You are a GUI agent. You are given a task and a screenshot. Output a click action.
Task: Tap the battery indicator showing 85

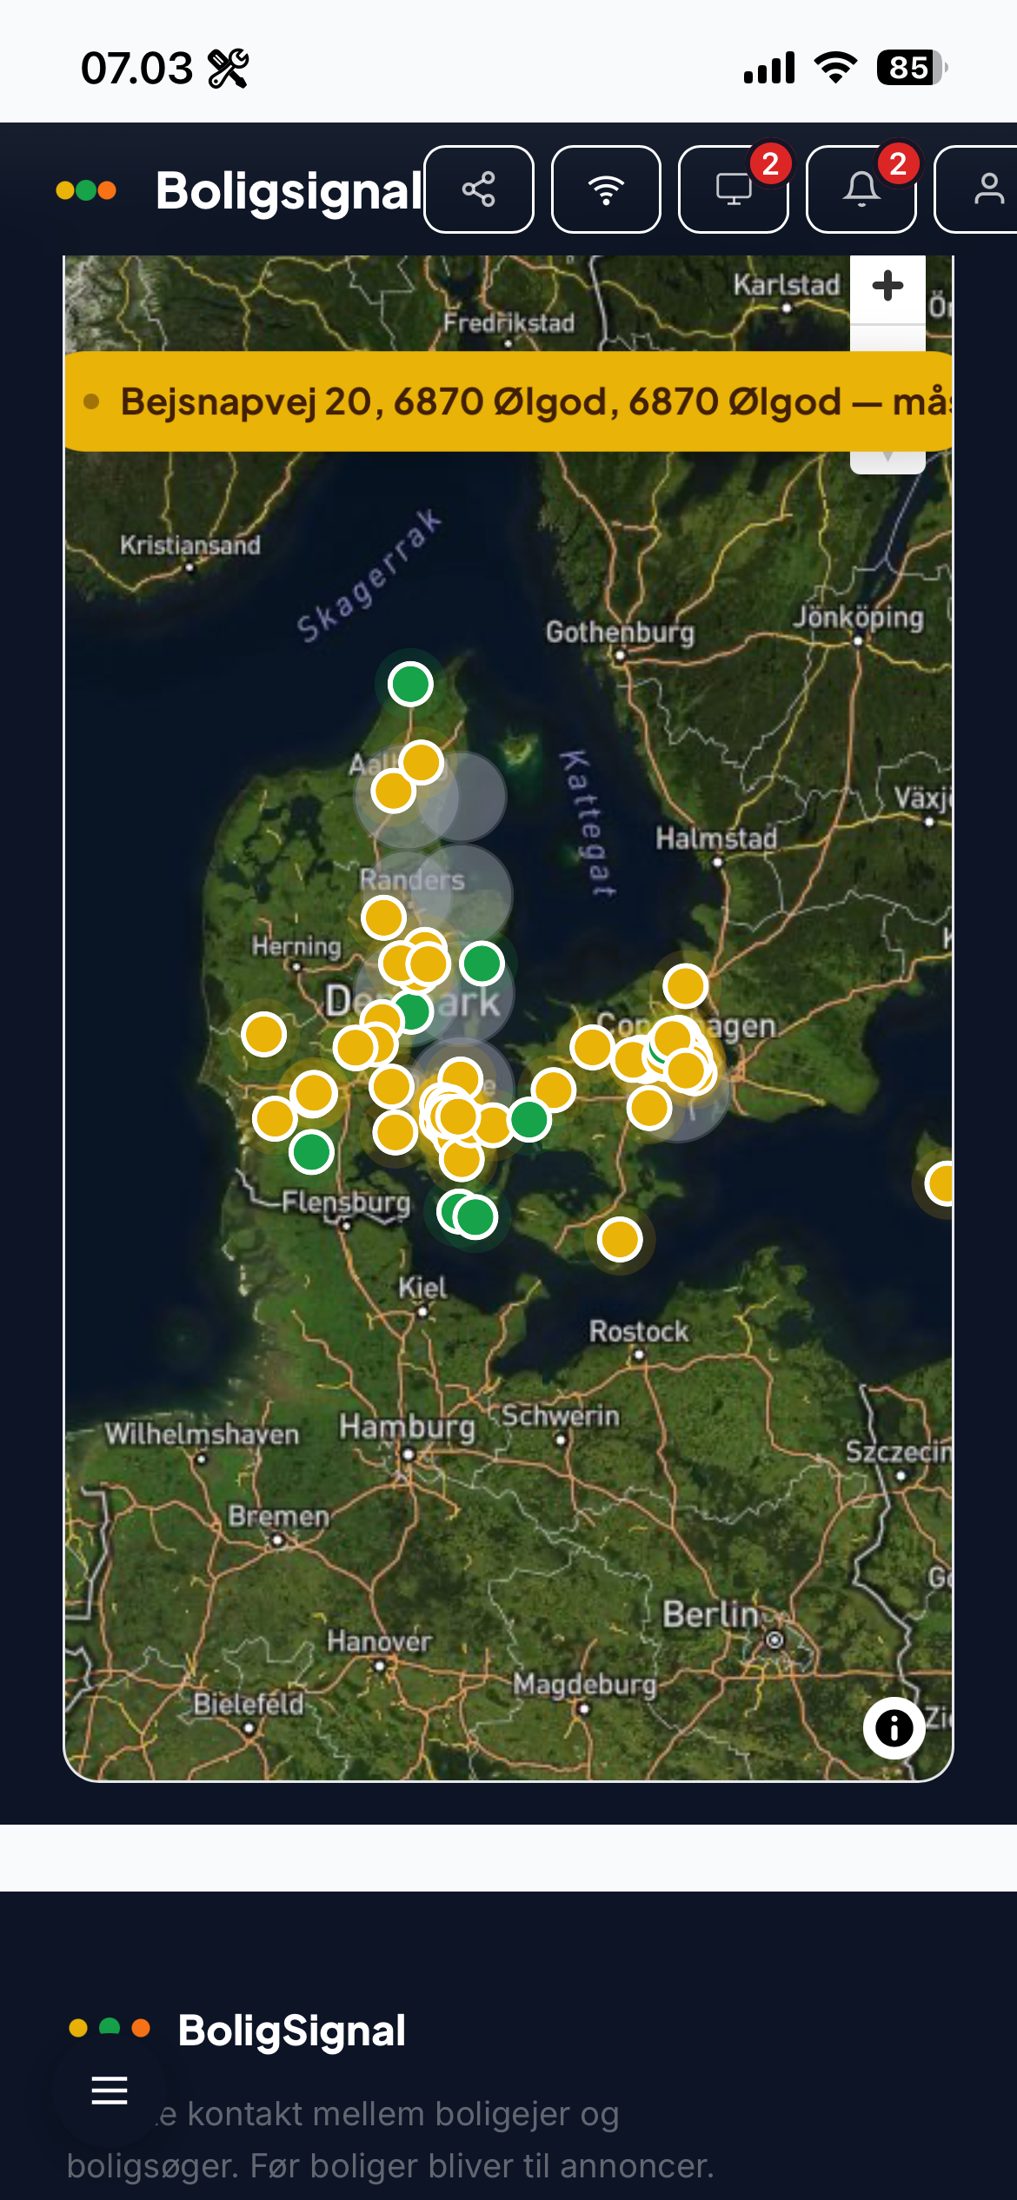(x=912, y=67)
